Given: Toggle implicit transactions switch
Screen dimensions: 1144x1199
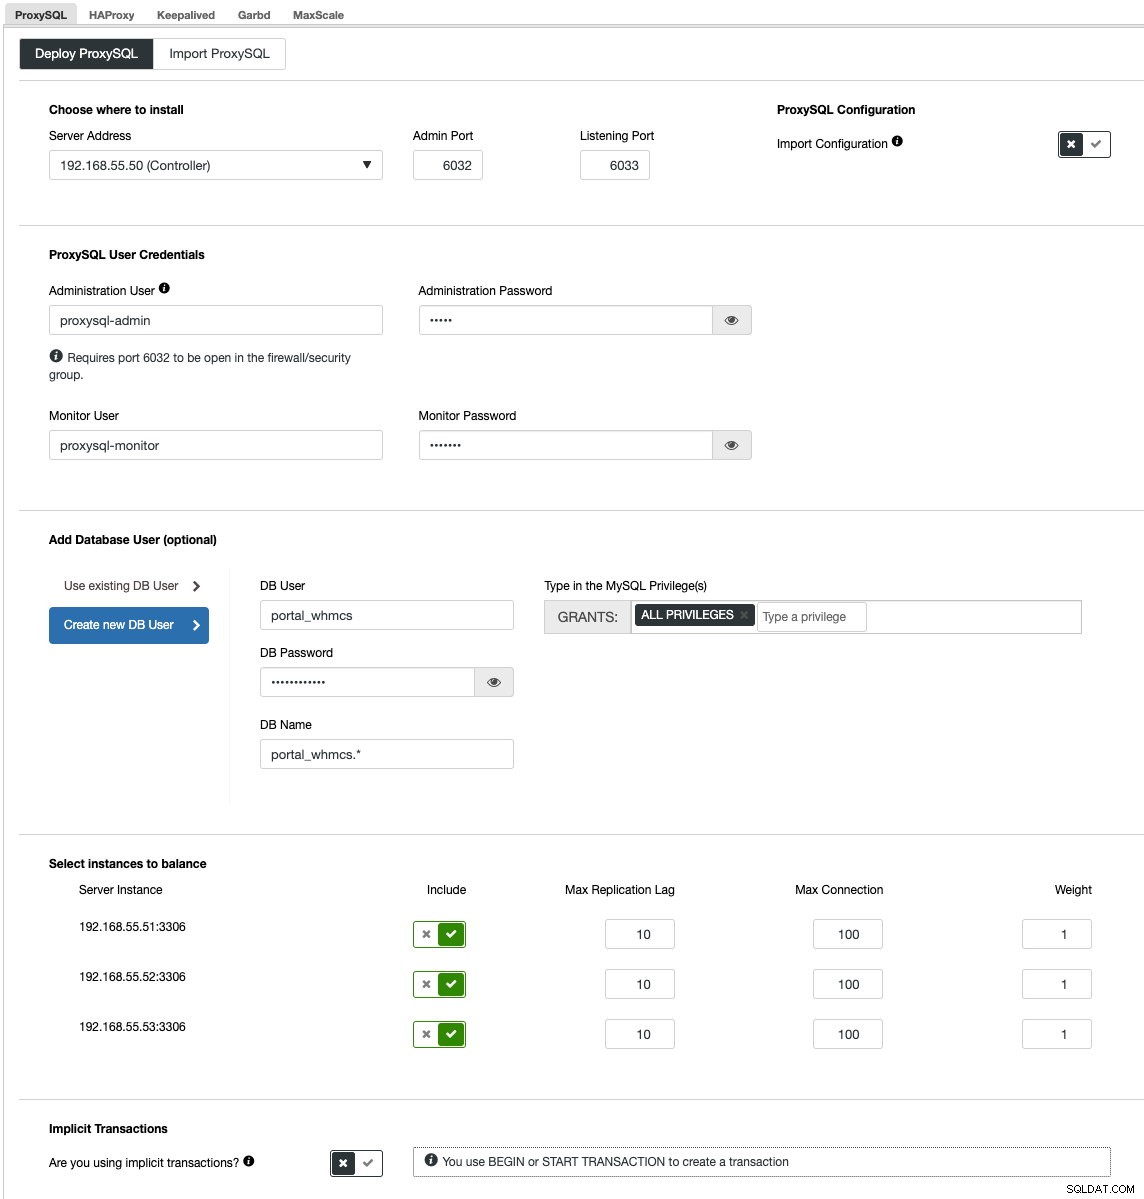Looking at the screenshot, I should coord(356,1163).
